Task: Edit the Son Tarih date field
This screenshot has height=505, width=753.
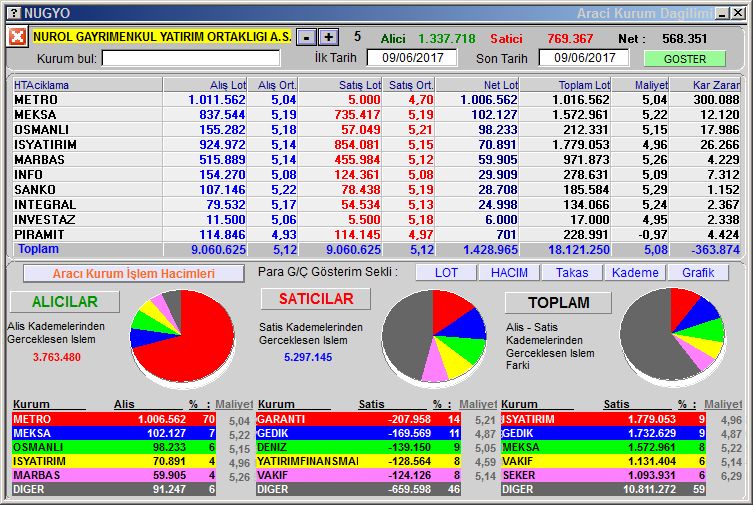Action: click(x=583, y=58)
